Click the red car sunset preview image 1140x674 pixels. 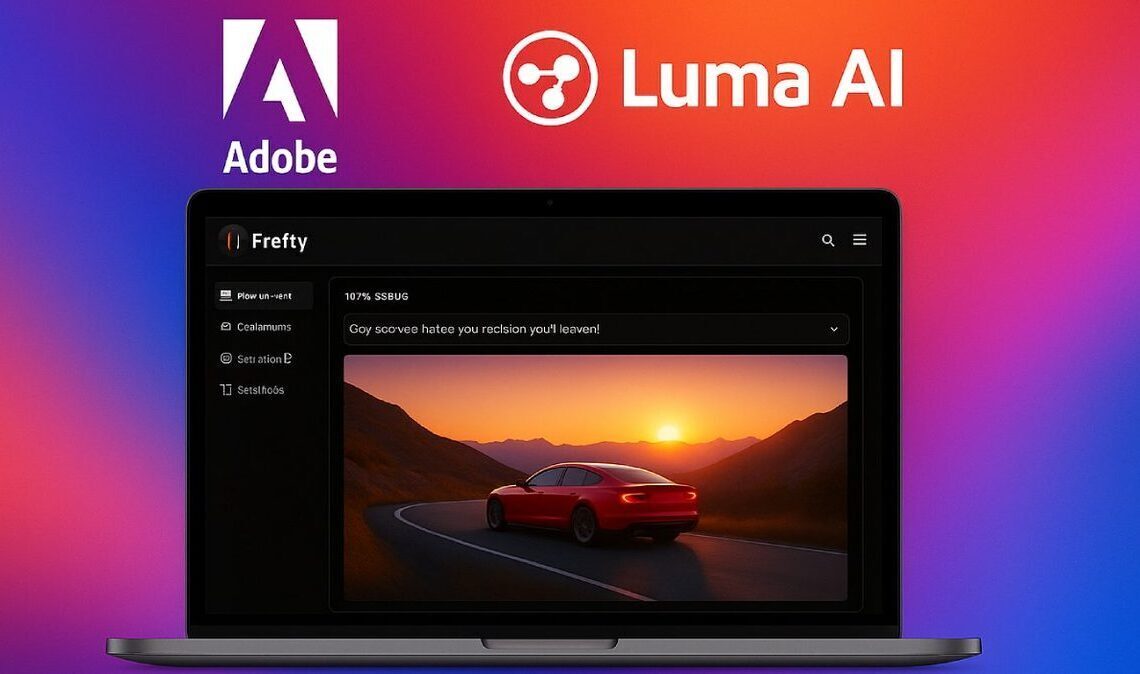coord(595,478)
